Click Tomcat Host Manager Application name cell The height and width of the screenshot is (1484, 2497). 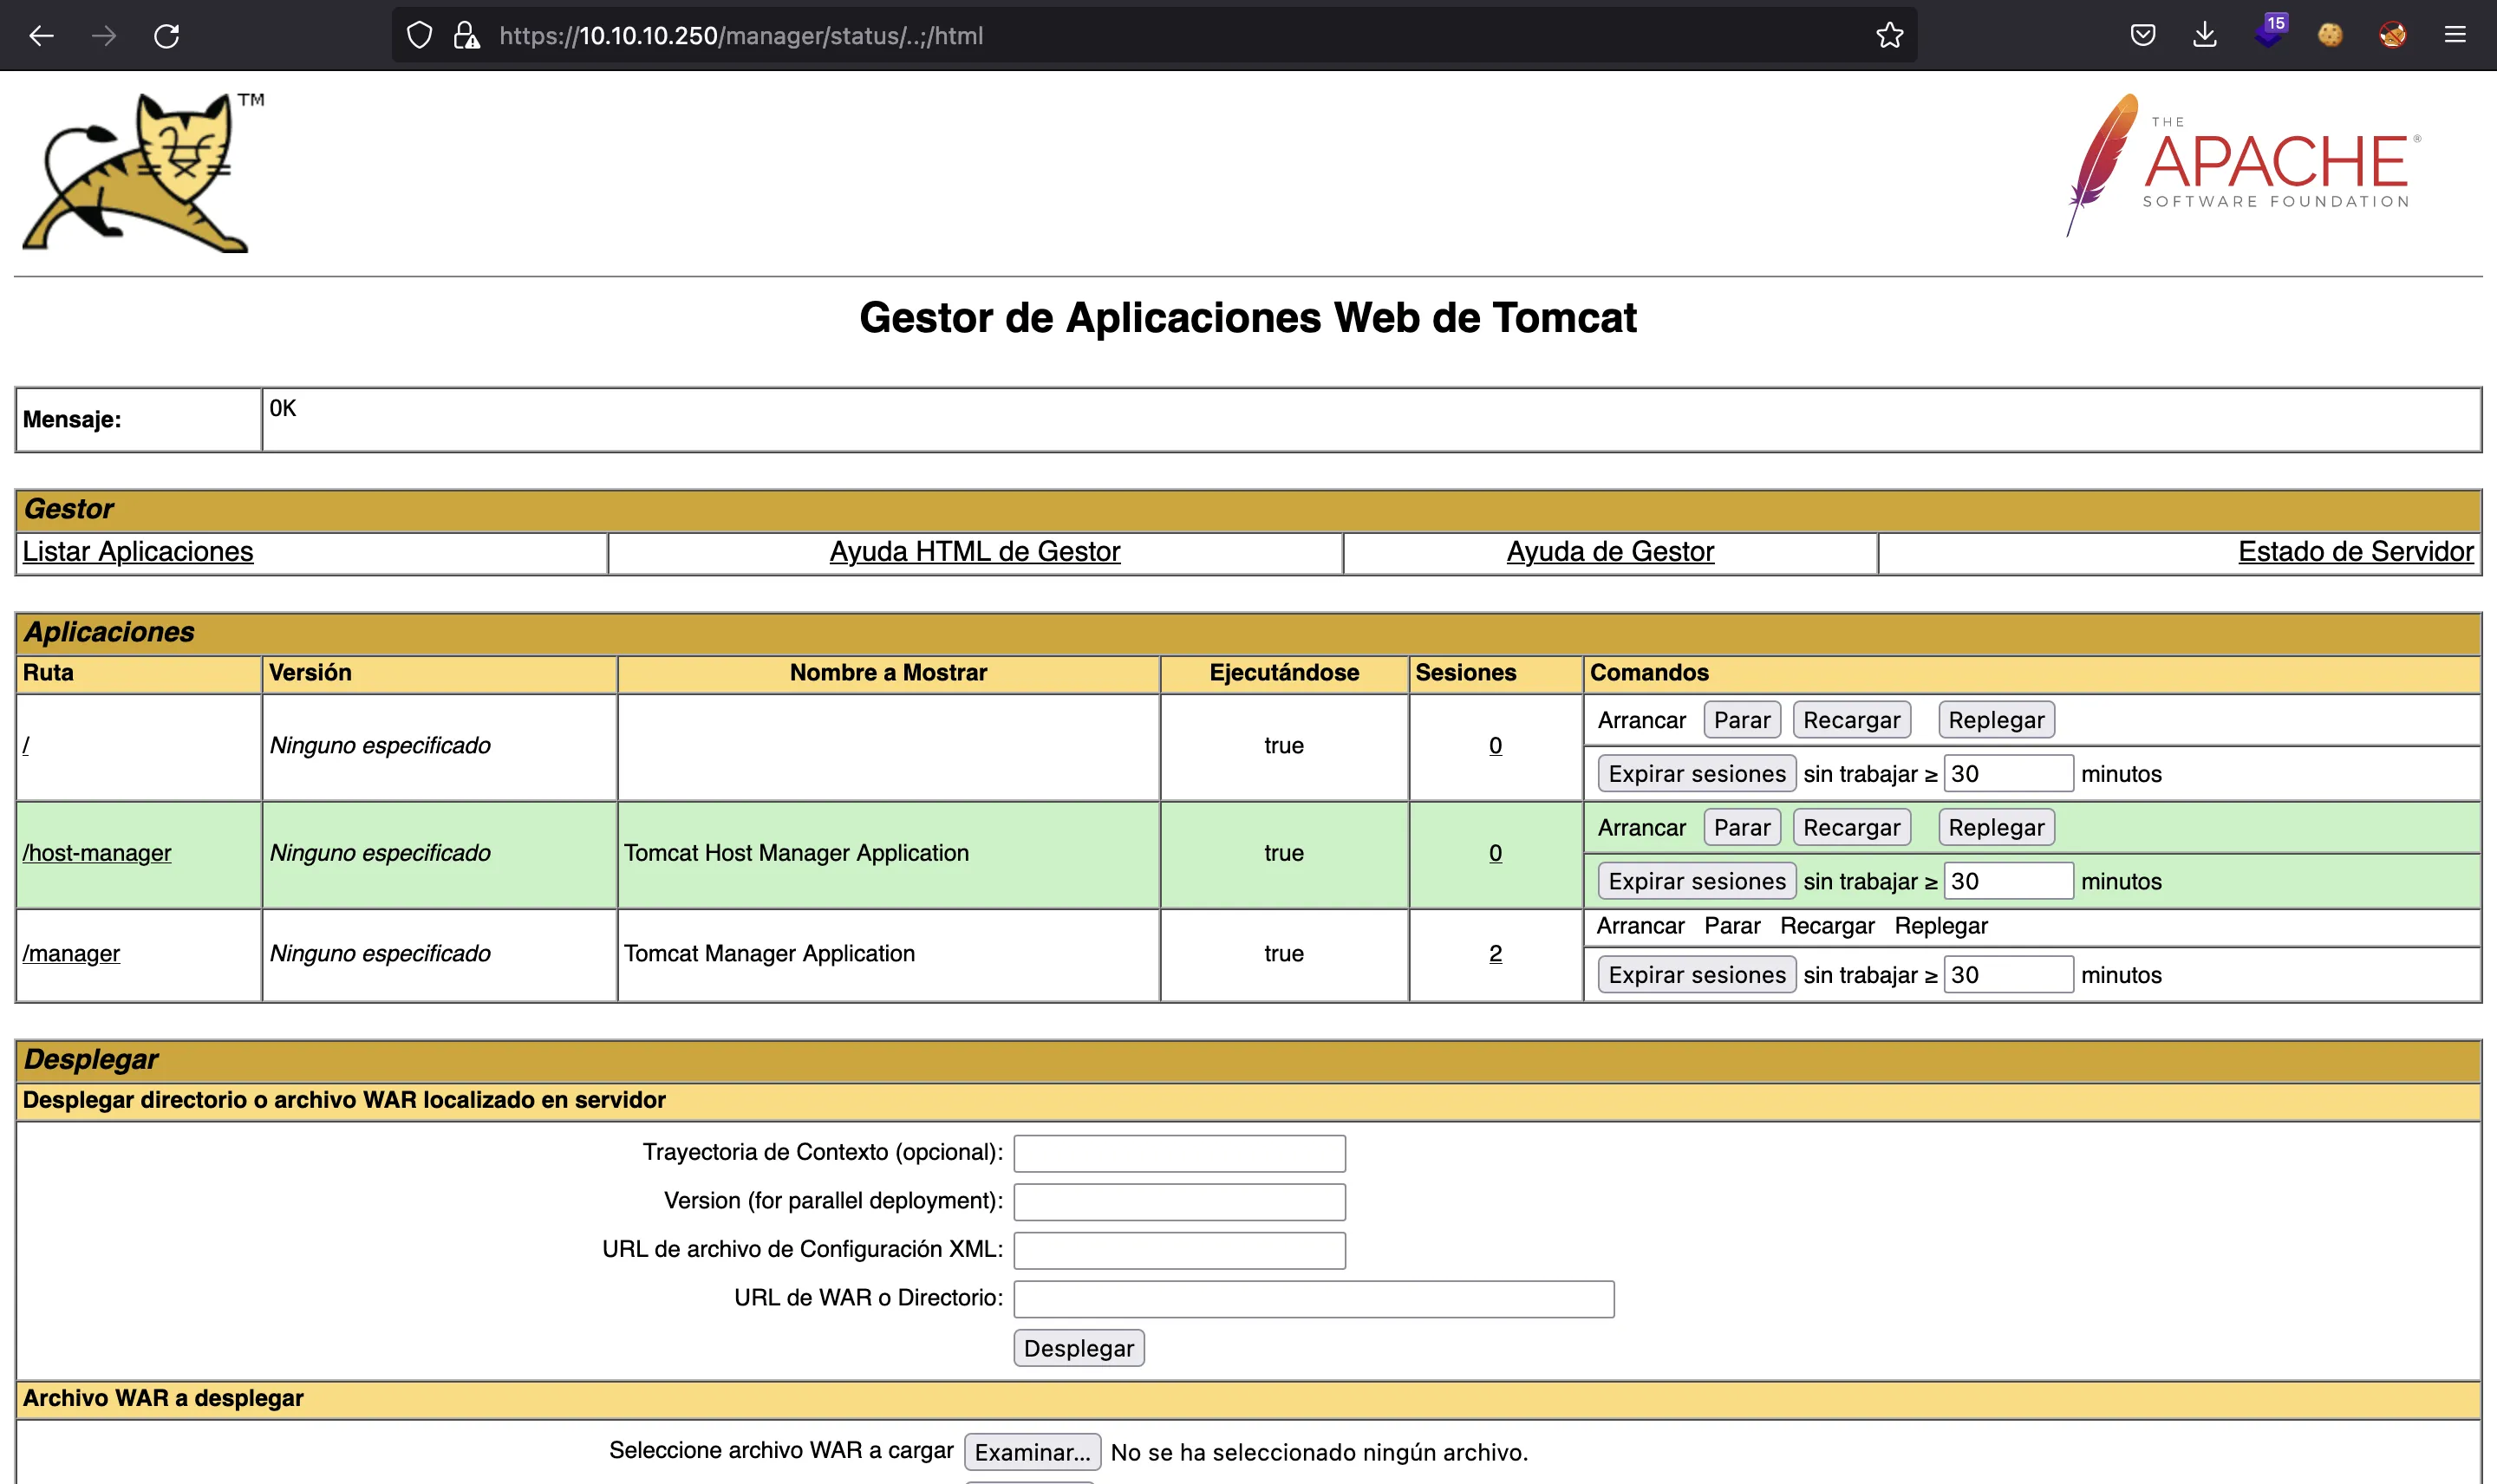[x=888, y=854]
